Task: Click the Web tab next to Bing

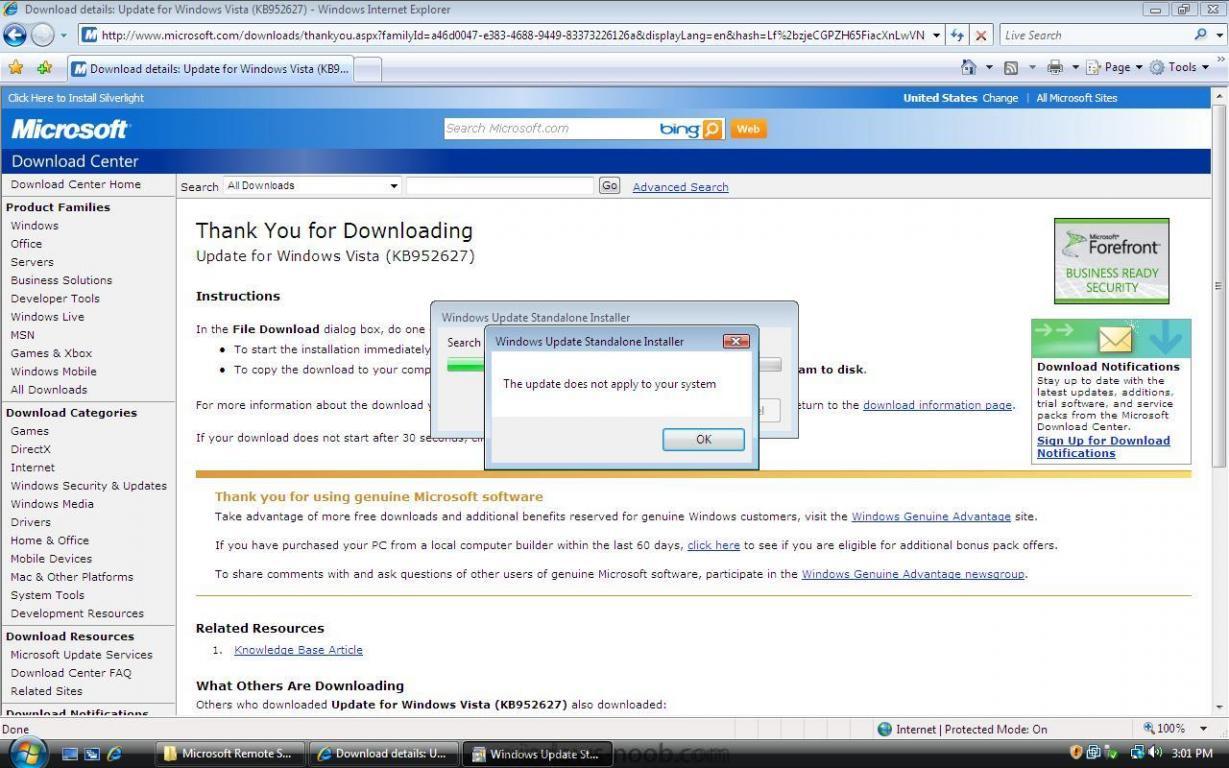Action: tap(748, 129)
